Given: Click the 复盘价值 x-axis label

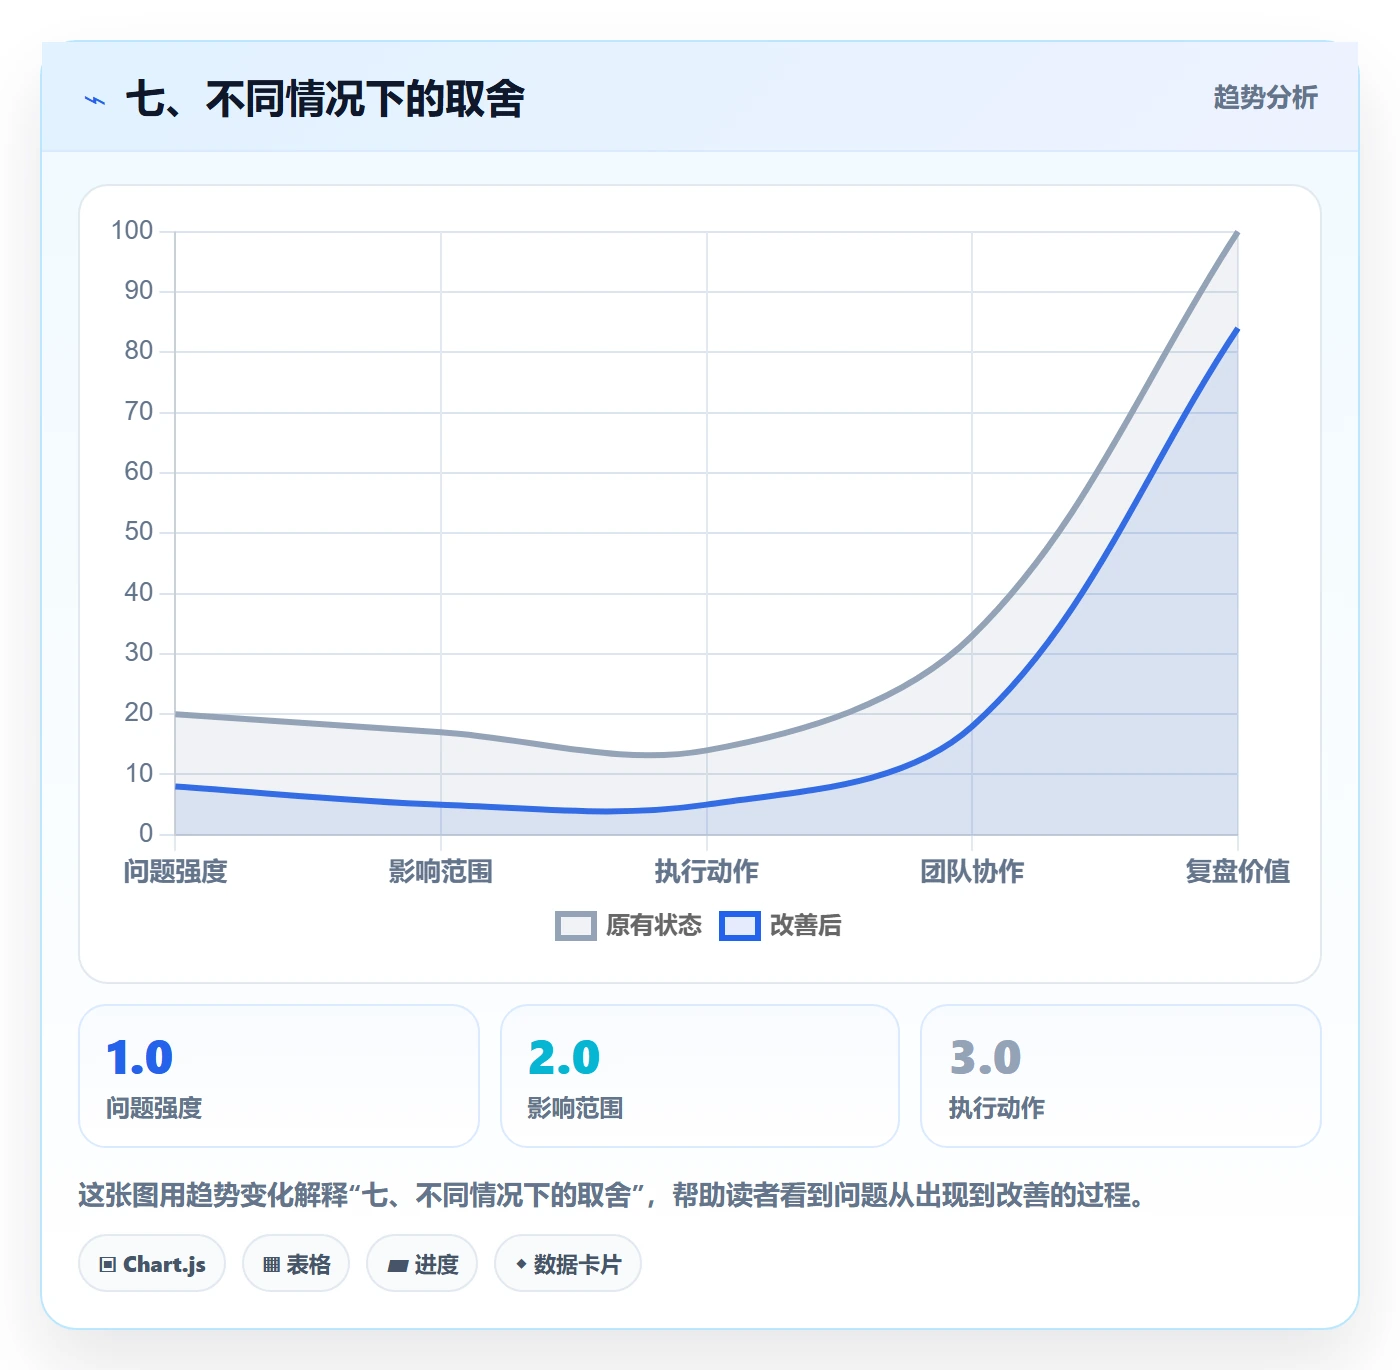Looking at the screenshot, I should pyautogui.click(x=1238, y=871).
